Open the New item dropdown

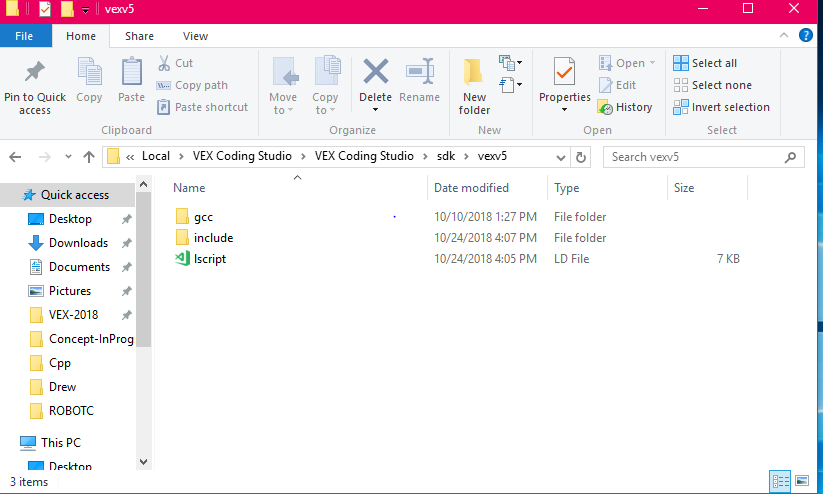click(x=510, y=62)
